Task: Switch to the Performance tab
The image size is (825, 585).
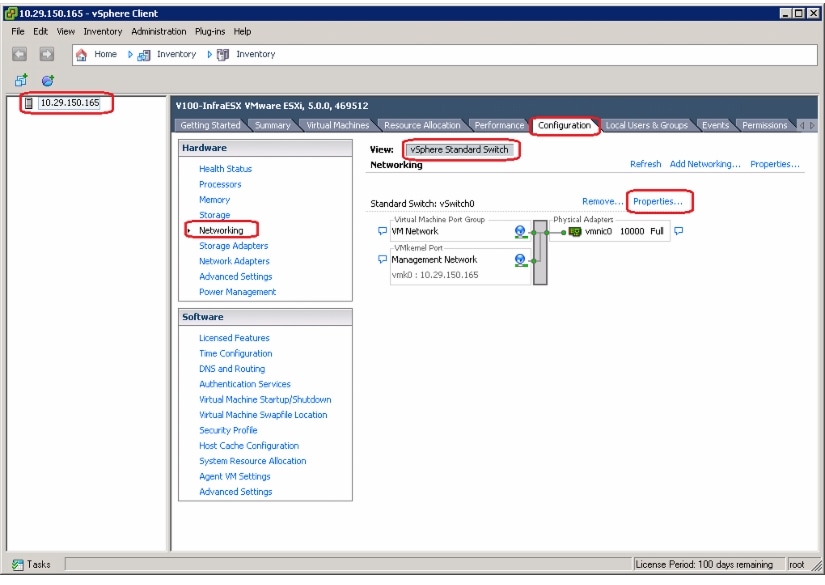Action: (x=499, y=125)
